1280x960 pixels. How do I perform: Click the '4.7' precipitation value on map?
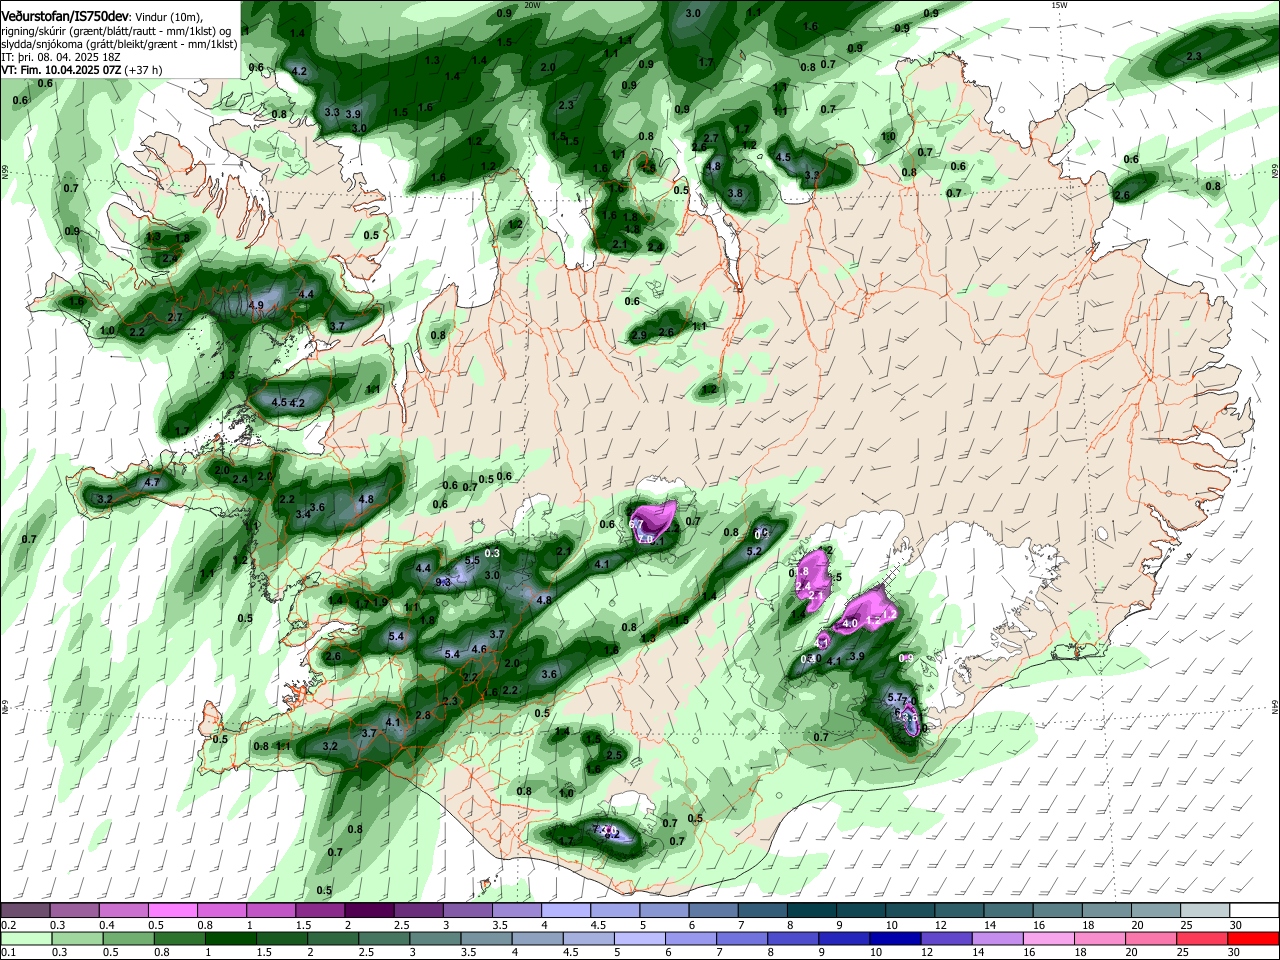(x=152, y=483)
